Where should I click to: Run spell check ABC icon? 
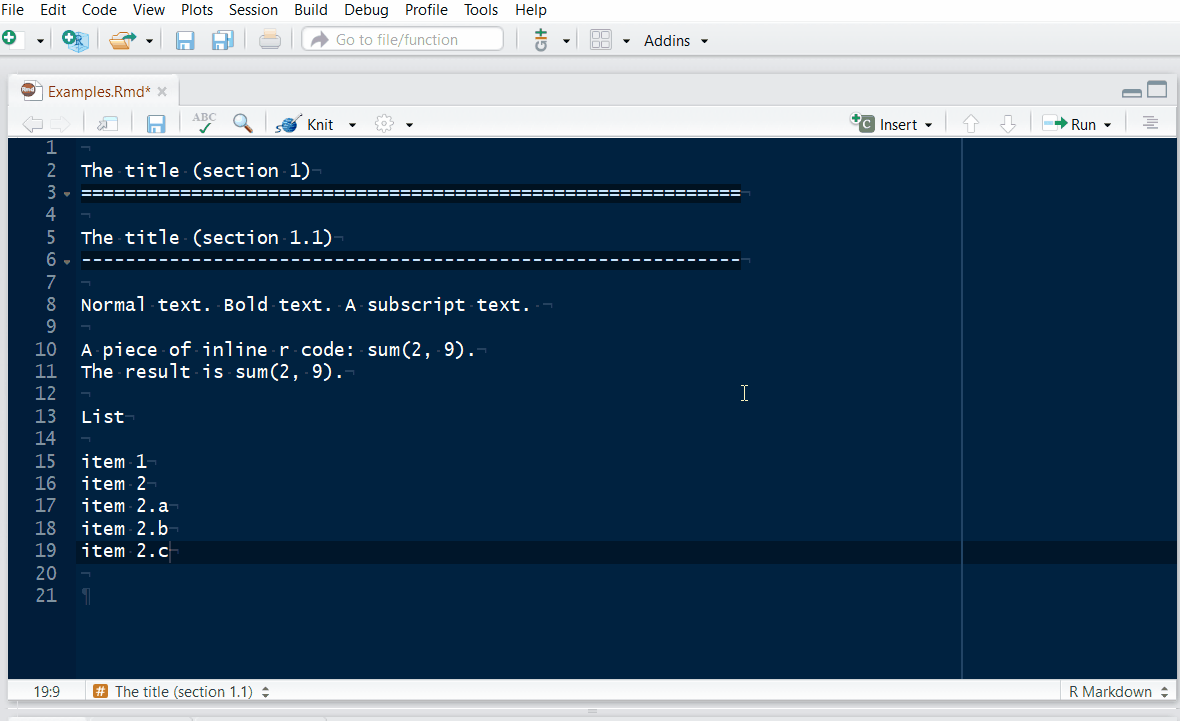click(204, 123)
